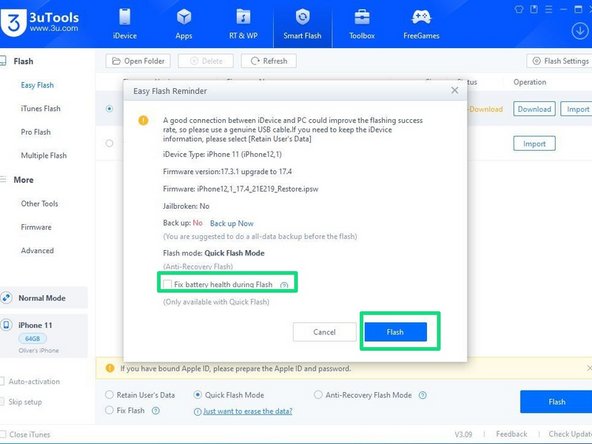Click the main Flash button at bottom right
The width and height of the screenshot is (592, 444).
pos(556,402)
